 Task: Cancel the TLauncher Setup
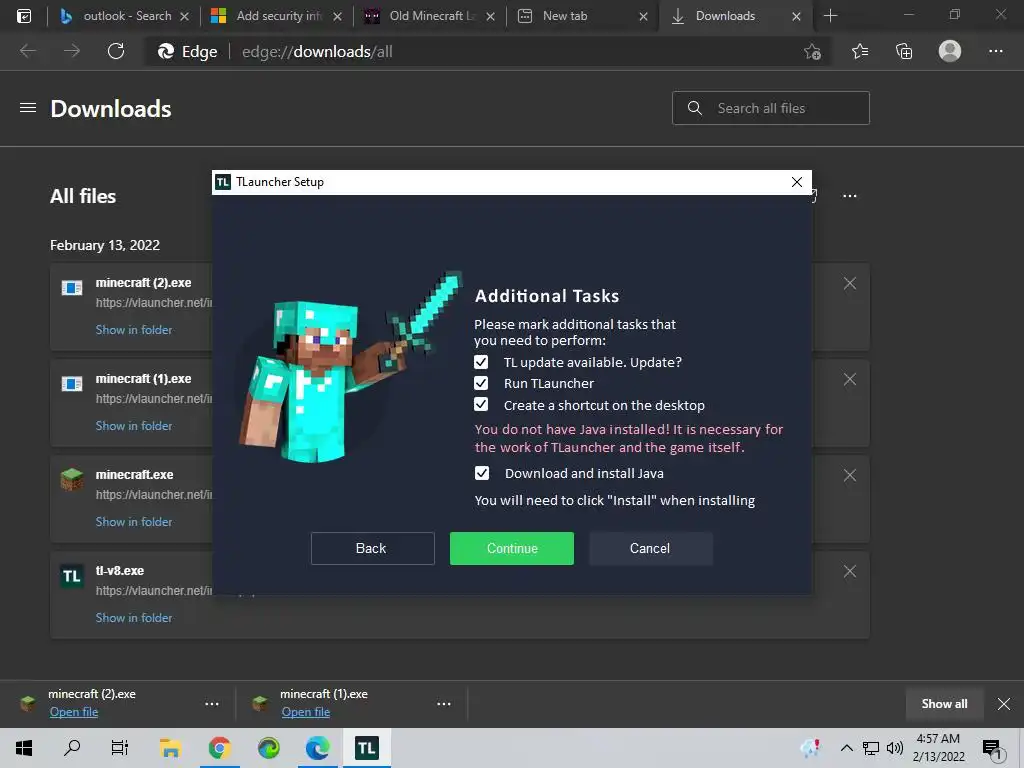[650, 549]
